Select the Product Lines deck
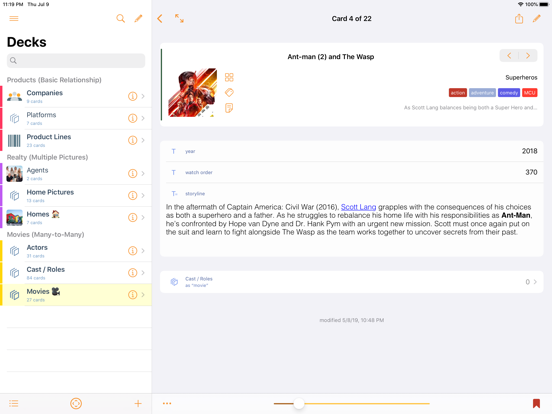The height and width of the screenshot is (414, 552). [x=76, y=140]
